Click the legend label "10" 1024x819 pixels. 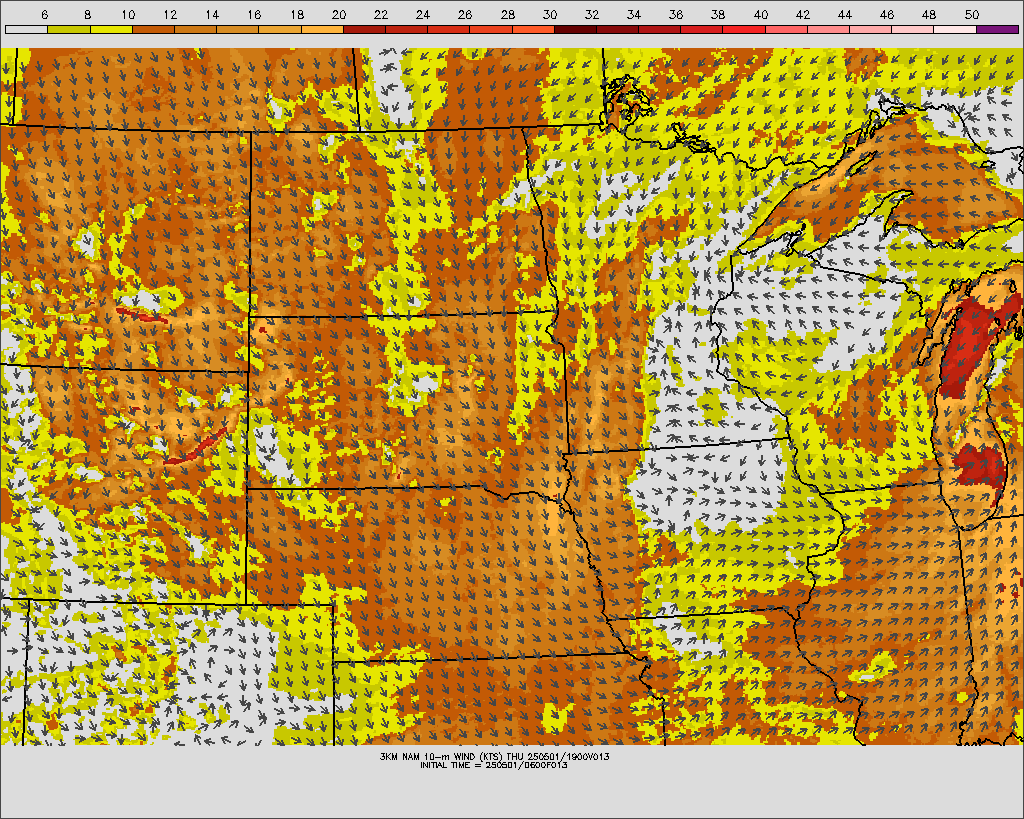click(x=128, y=14)
